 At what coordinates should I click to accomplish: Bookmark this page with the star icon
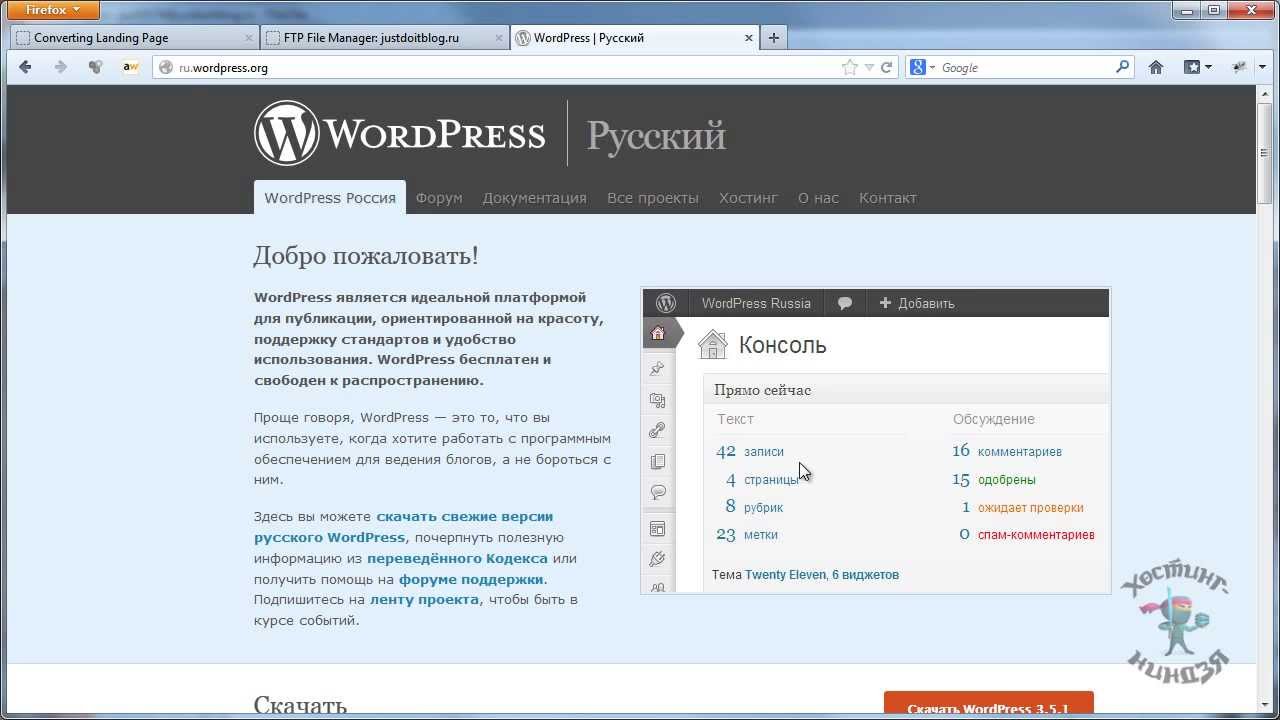pos(850,67)
